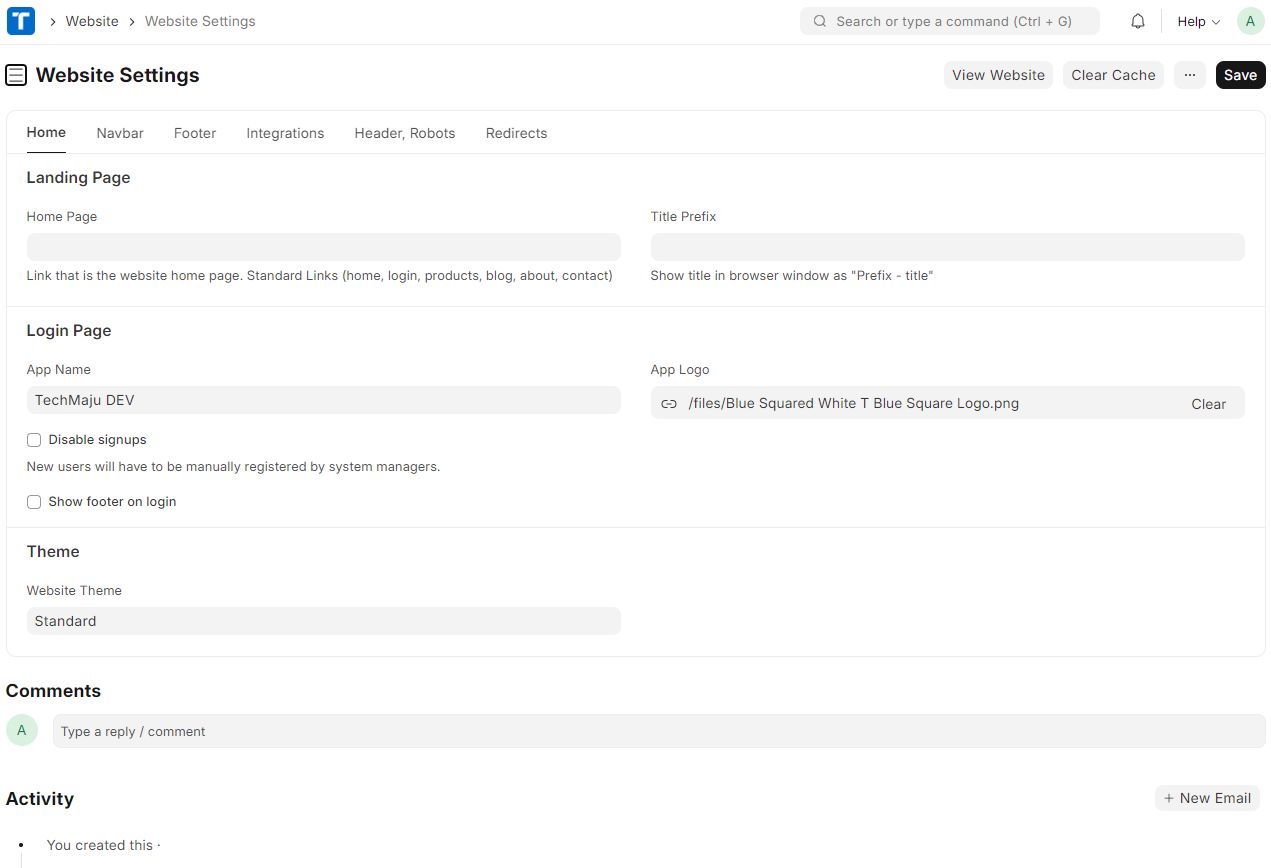Focus the Title Prefix input field
Screen dimensions: 1271x868
tap(947, 247)
